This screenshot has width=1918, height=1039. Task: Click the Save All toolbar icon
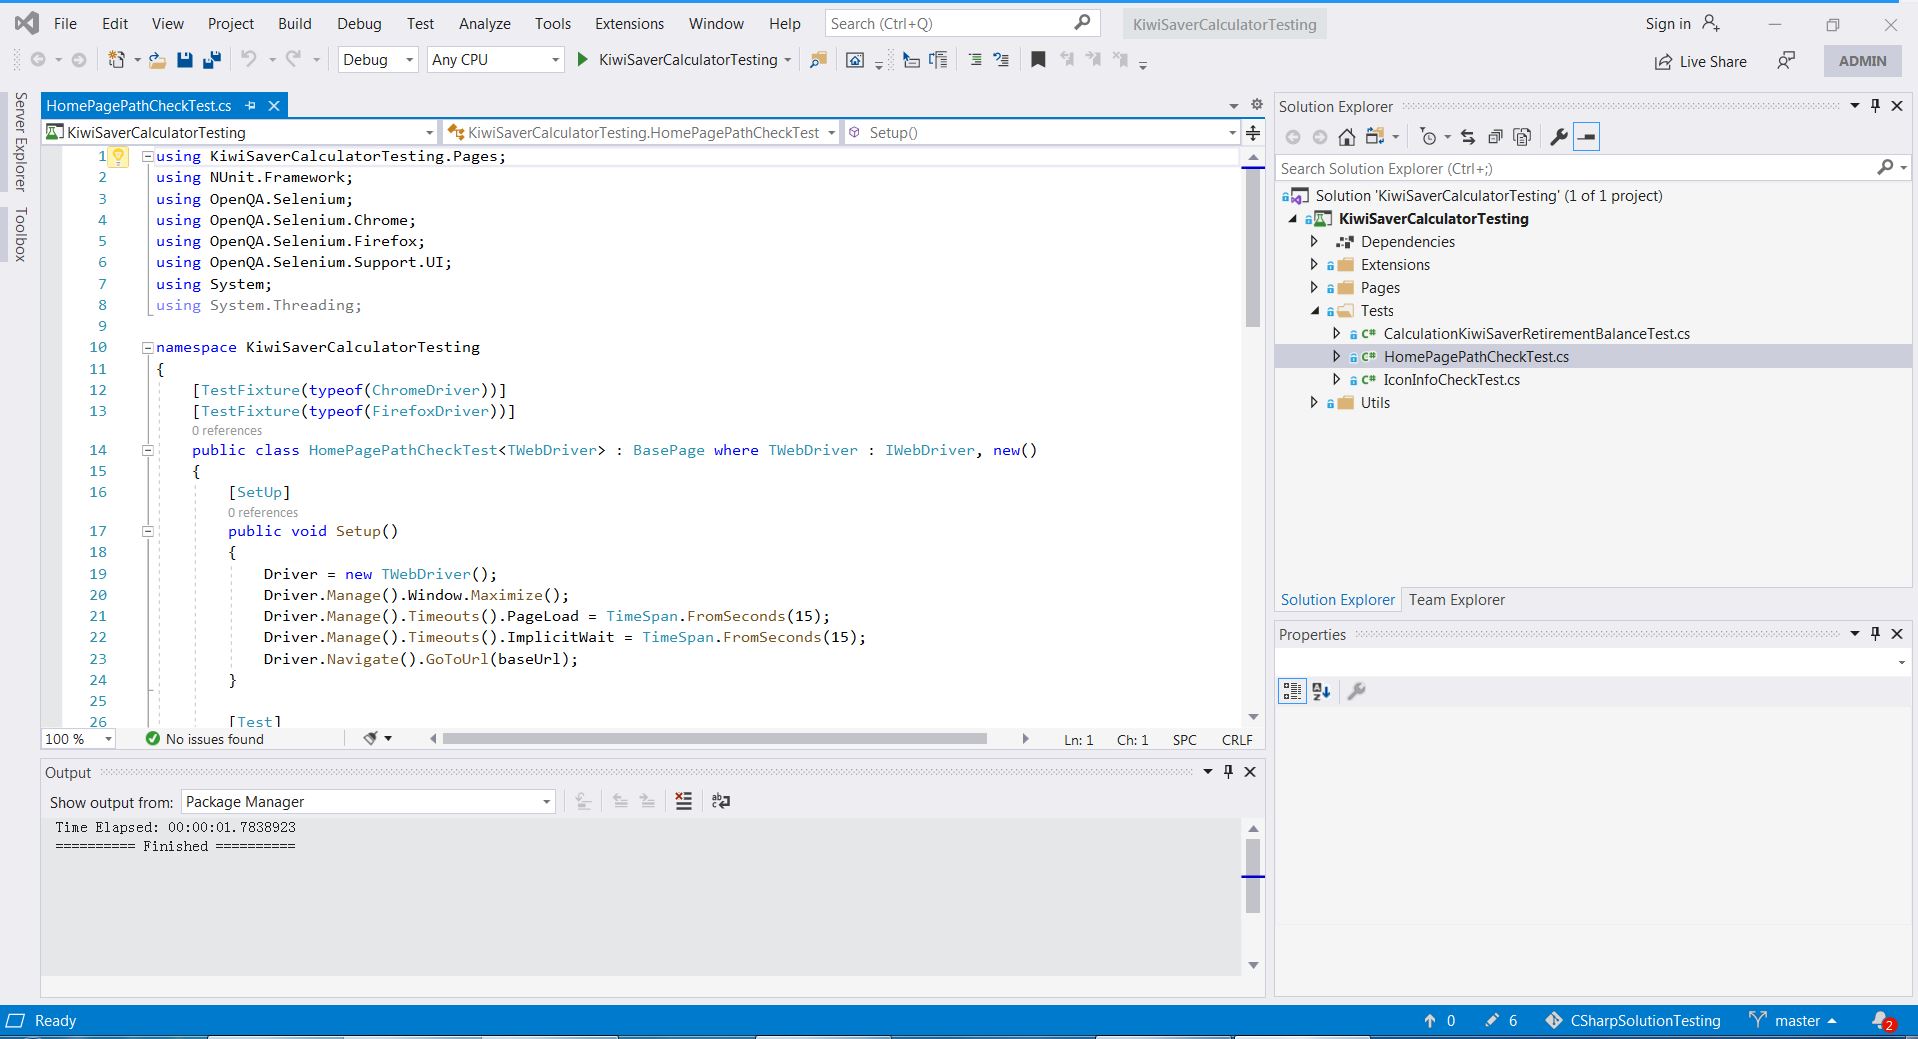click(211, 60)
